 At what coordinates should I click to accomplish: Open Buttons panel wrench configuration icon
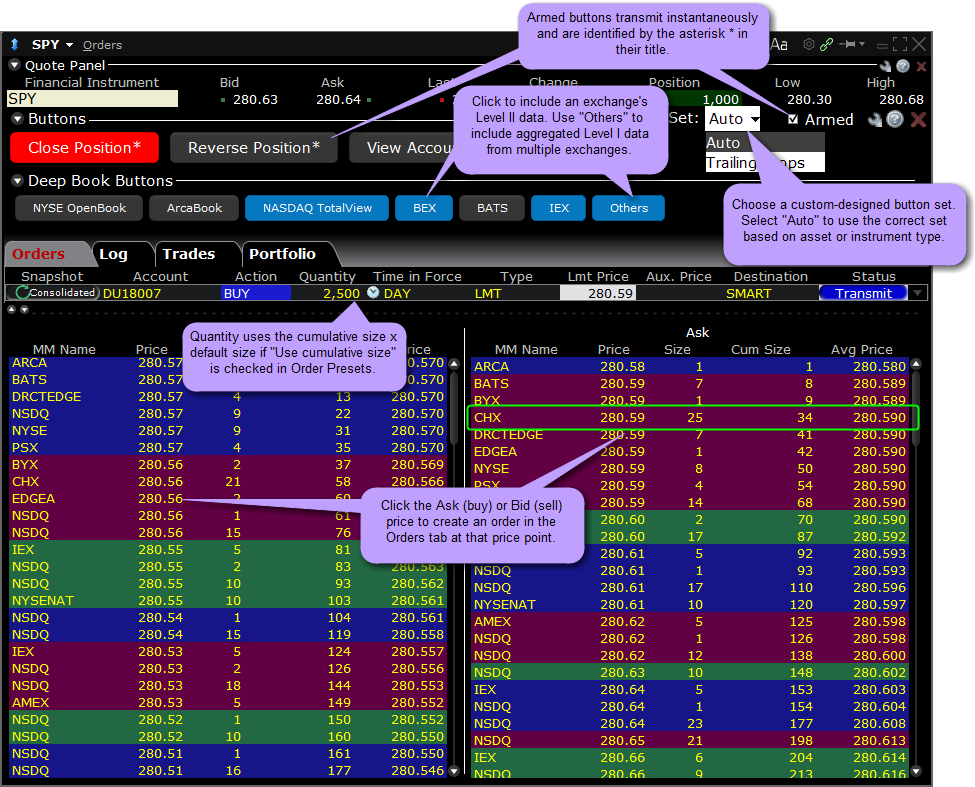tap(876, 119)
